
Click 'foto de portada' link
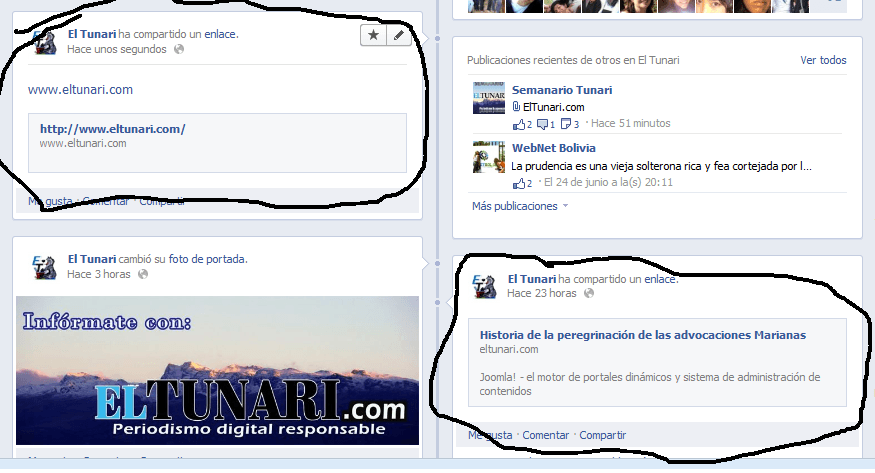[206, 259]
